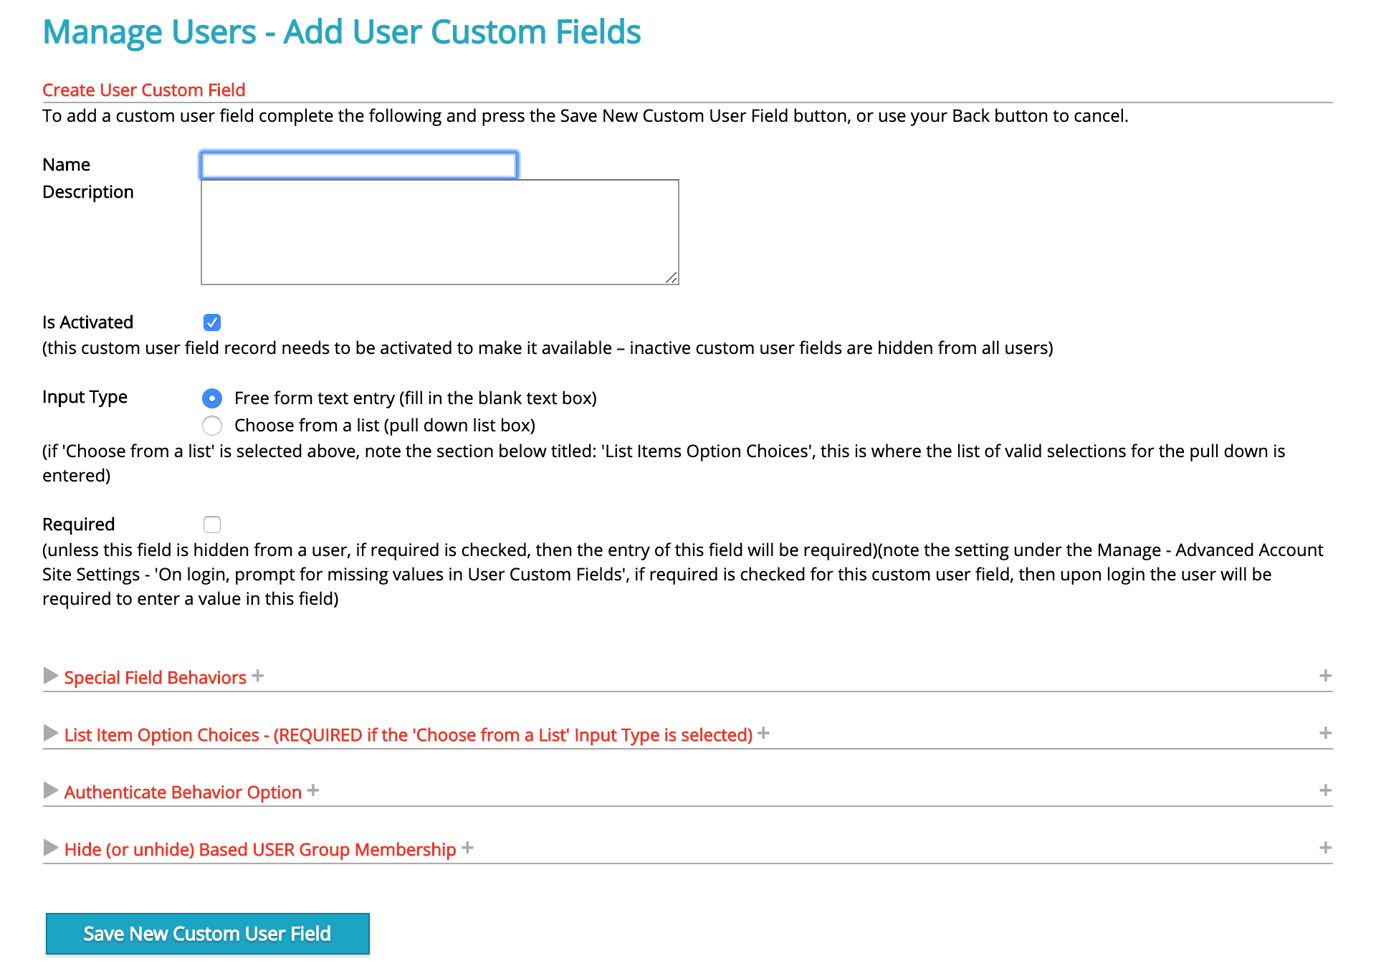Select the Free form text entry radio option
1376x976 pixels.
pyautogui.click(x=212, y=398)
